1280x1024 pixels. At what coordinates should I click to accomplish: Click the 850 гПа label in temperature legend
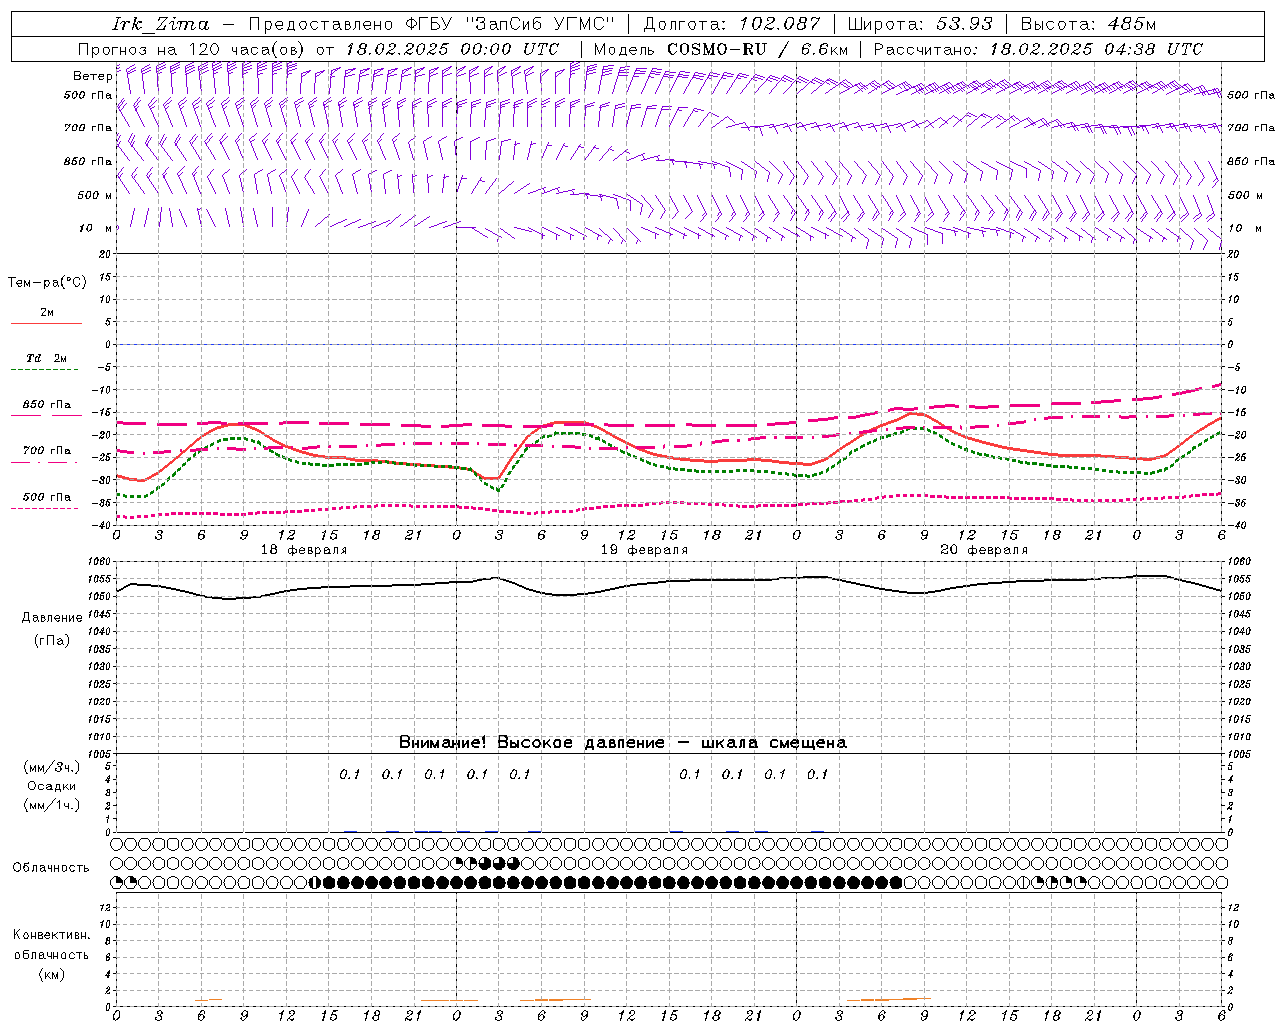47,405
